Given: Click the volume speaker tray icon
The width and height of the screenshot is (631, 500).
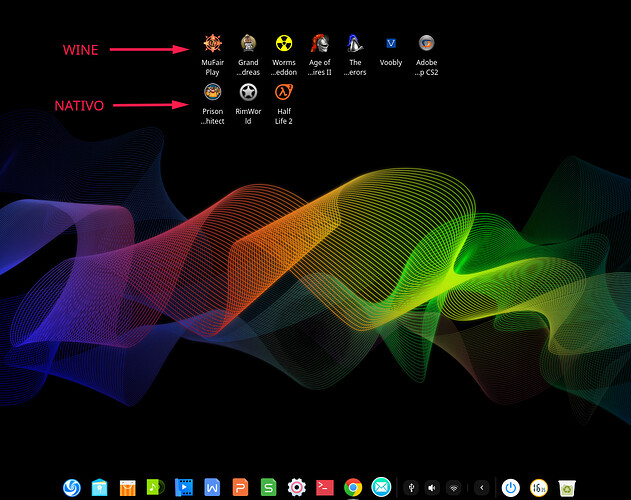Looking at the screenshot, I should tap(432, 487).
